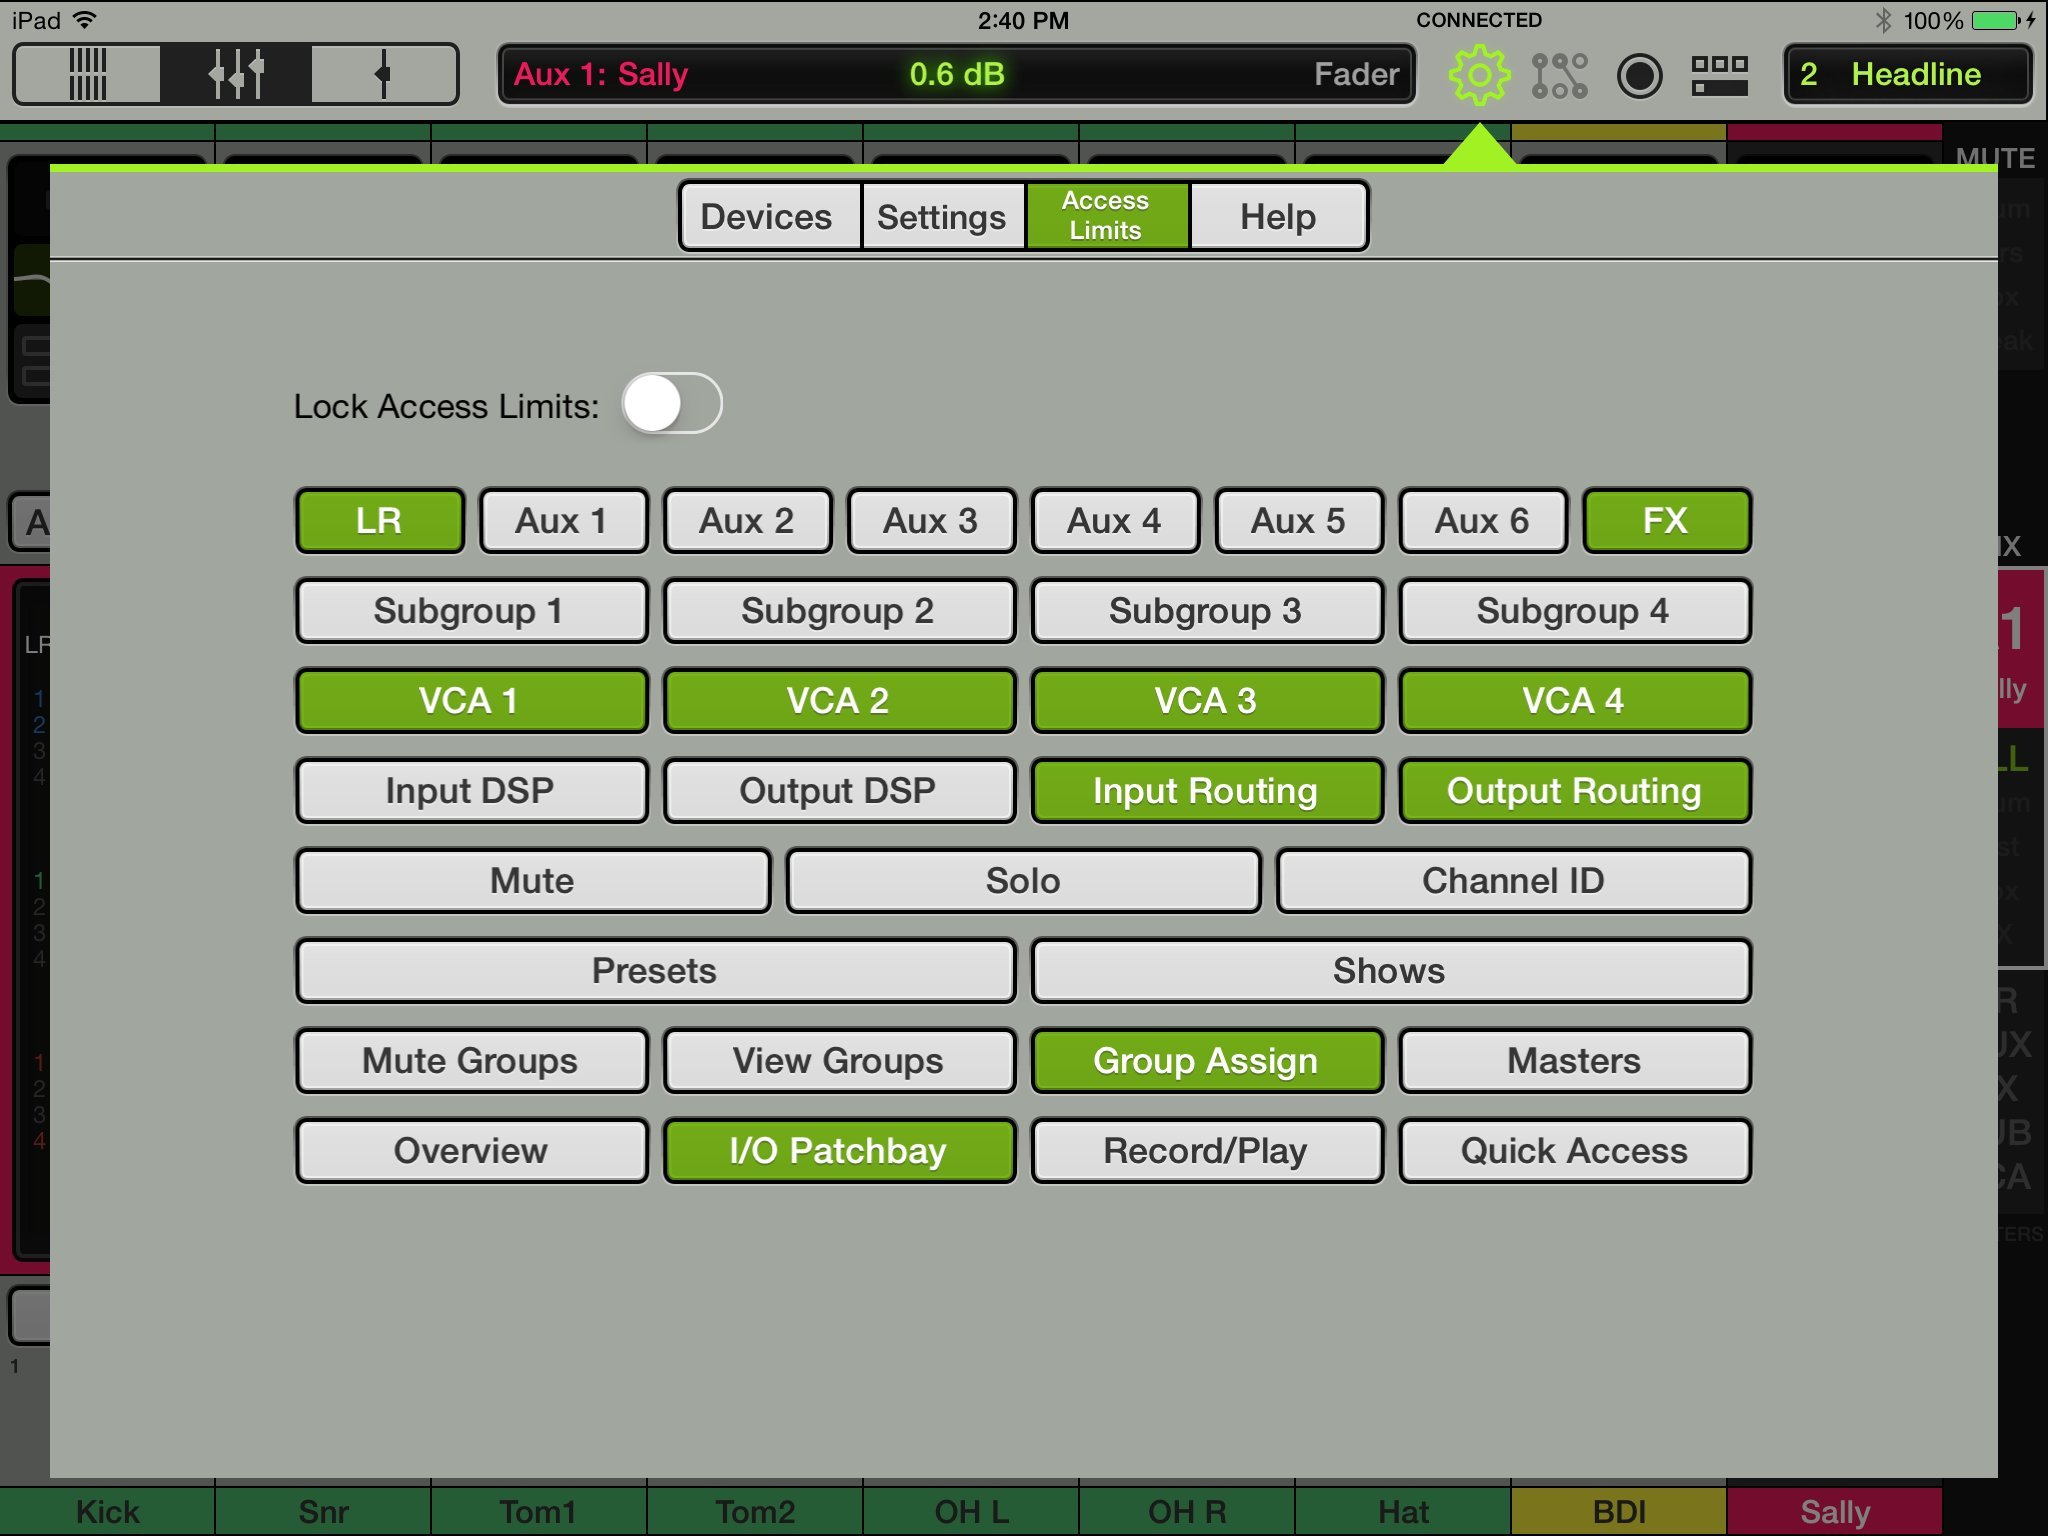This screenshot has height=1536, width=2048.
Task: Select the single channel view icon
Action: 383,74
